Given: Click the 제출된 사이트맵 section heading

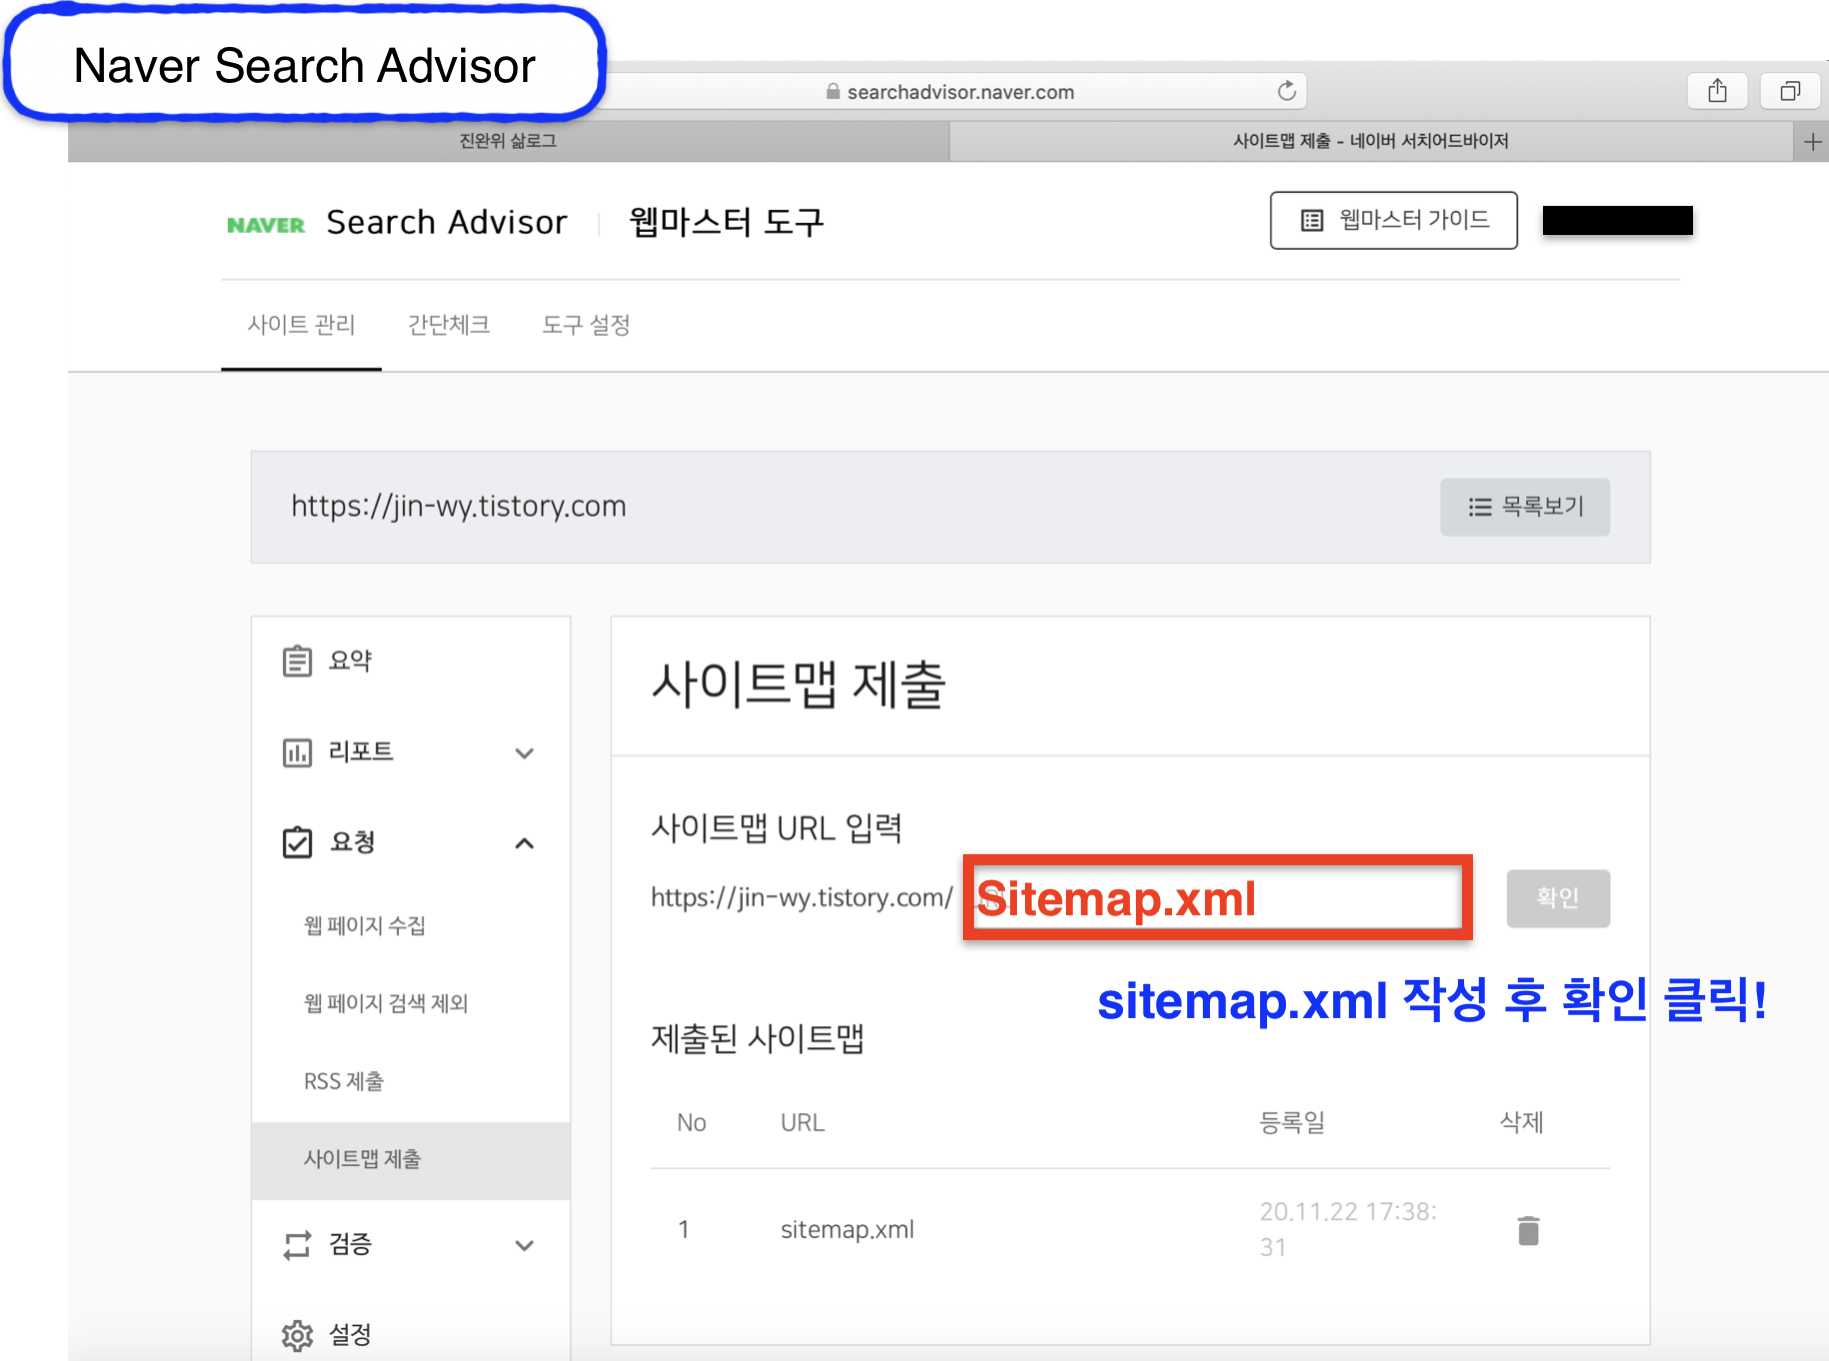Looking at the screenshot, I should tap(758, 1039).
